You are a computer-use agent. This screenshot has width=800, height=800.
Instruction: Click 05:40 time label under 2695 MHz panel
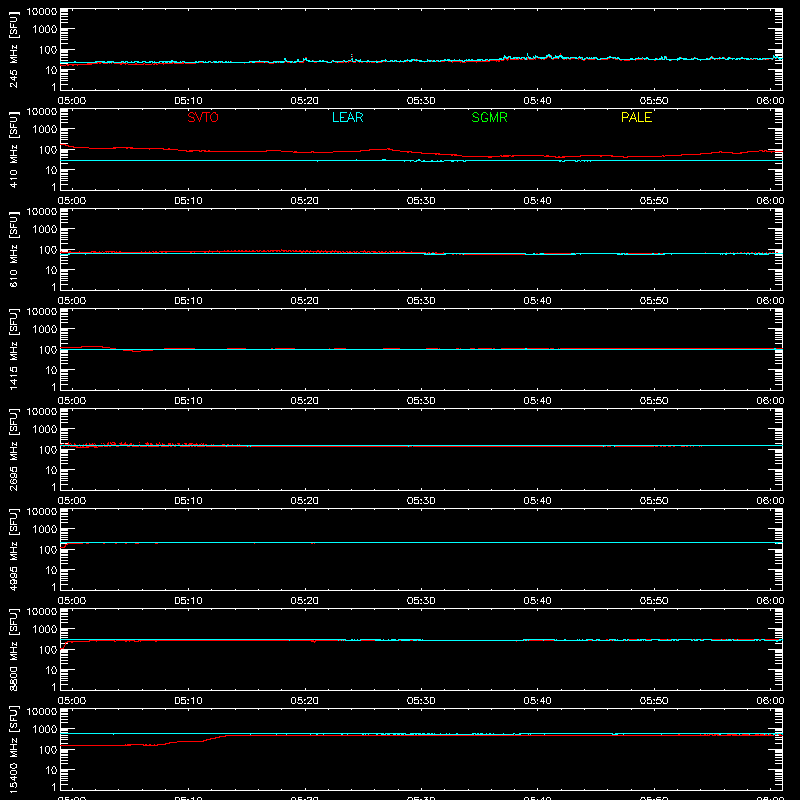click(537, 501)
